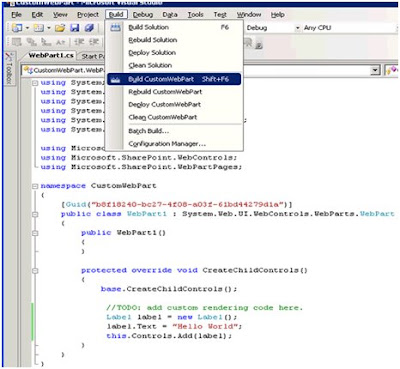This screenshot has height=369, width=400.
Task: Open the Add New Item dropdown arrow
Action: click(x=49, y=28)
